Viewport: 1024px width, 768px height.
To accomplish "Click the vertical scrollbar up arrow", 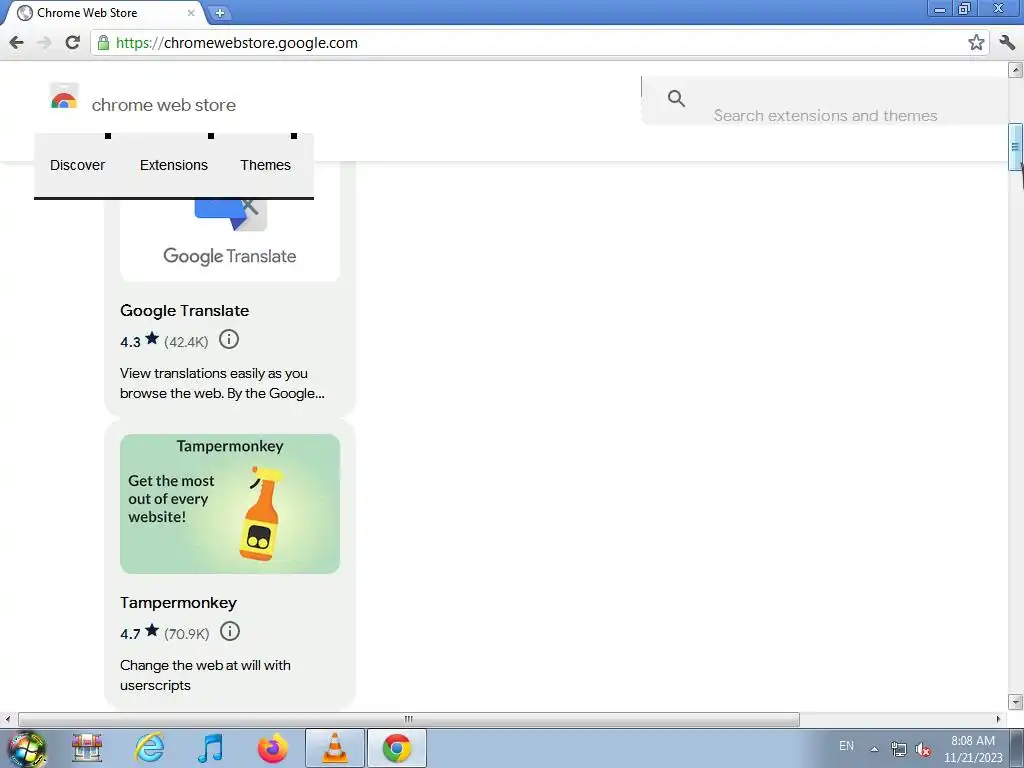I will tap(1016, 70).
